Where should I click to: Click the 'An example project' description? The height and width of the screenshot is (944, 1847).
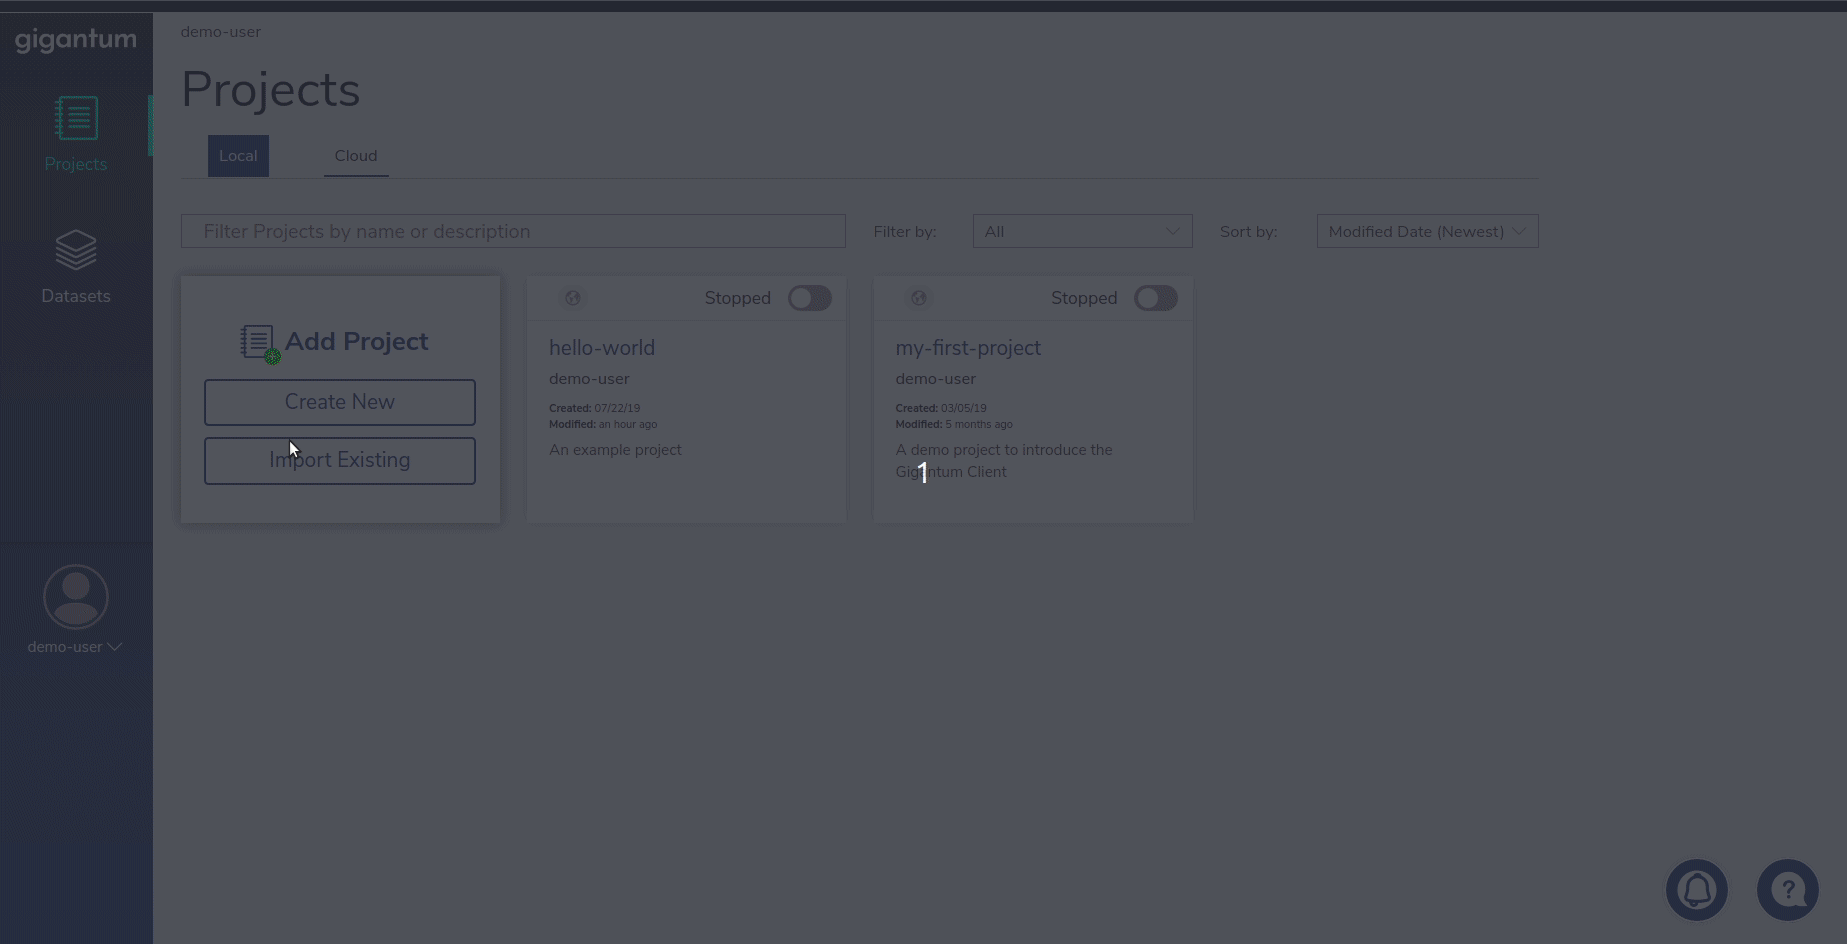(615, 450)
